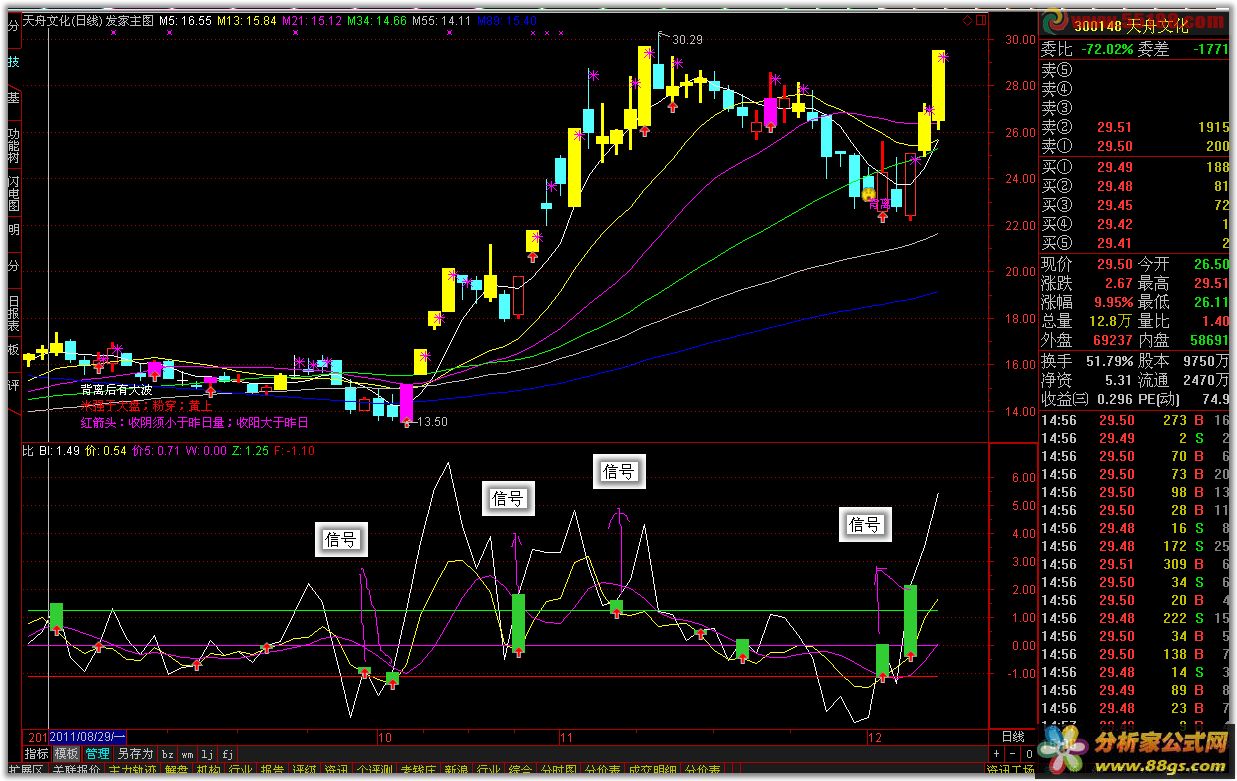1237x781 pixels.
Task: Click the M34: 14.66 moving average label
Action: 377,19
